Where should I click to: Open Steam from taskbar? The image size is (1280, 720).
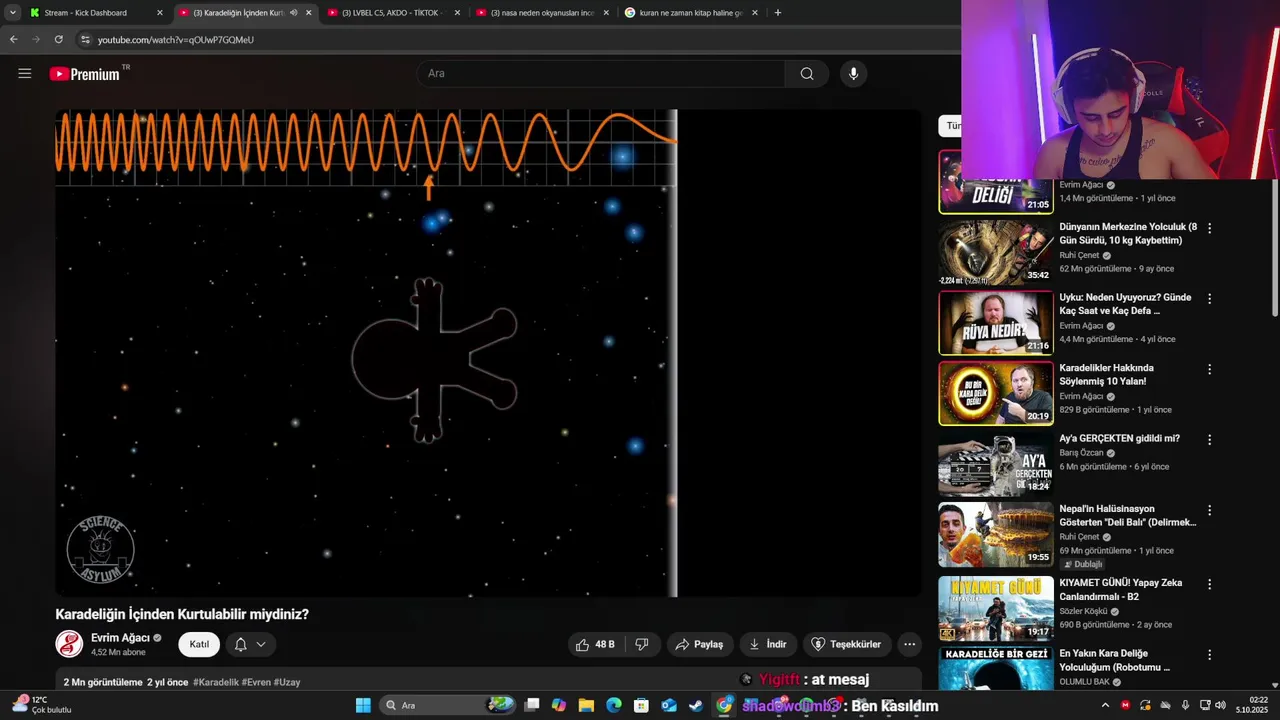click(695, 705)
